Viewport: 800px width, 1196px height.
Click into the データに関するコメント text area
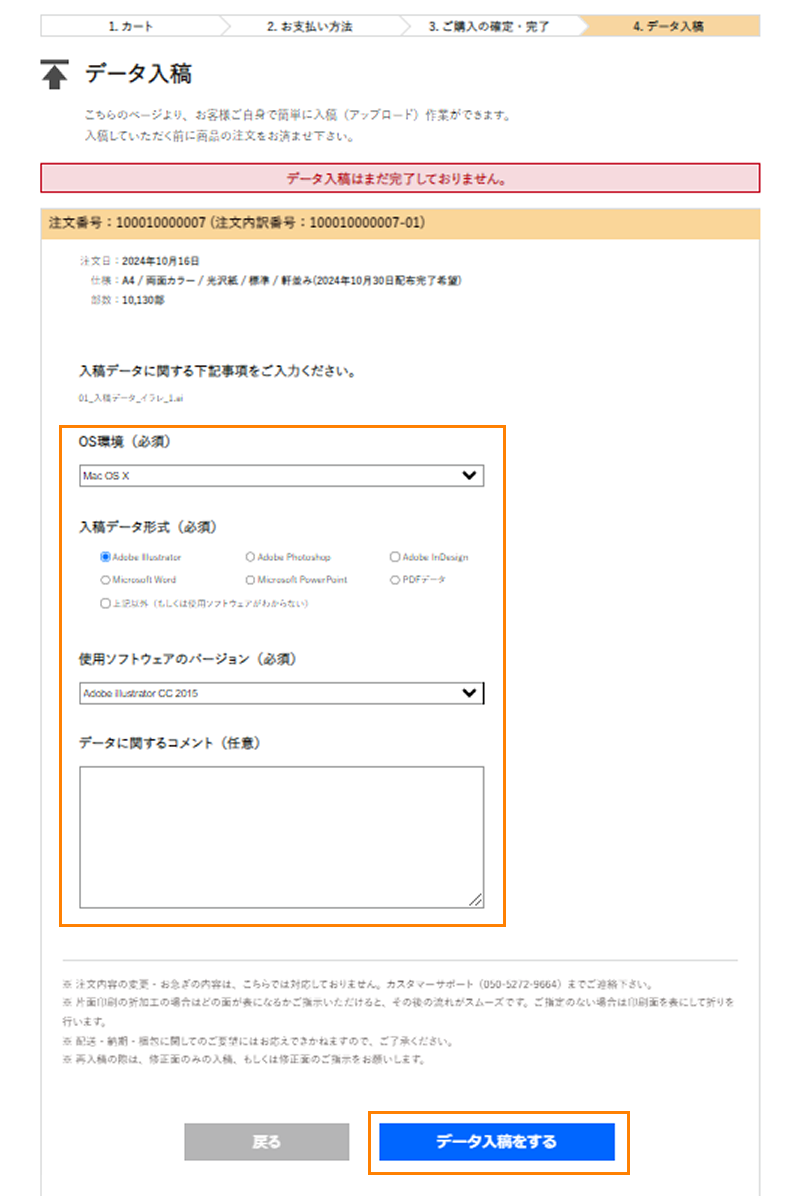coord(280,837)
